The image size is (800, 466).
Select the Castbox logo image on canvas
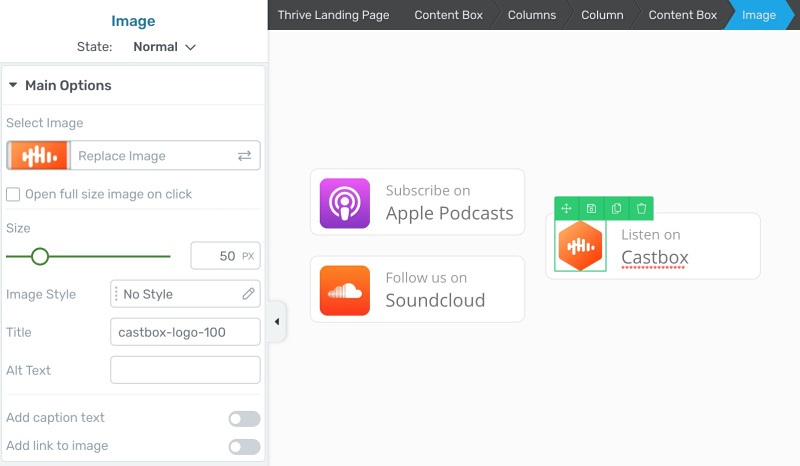[580, 246]
